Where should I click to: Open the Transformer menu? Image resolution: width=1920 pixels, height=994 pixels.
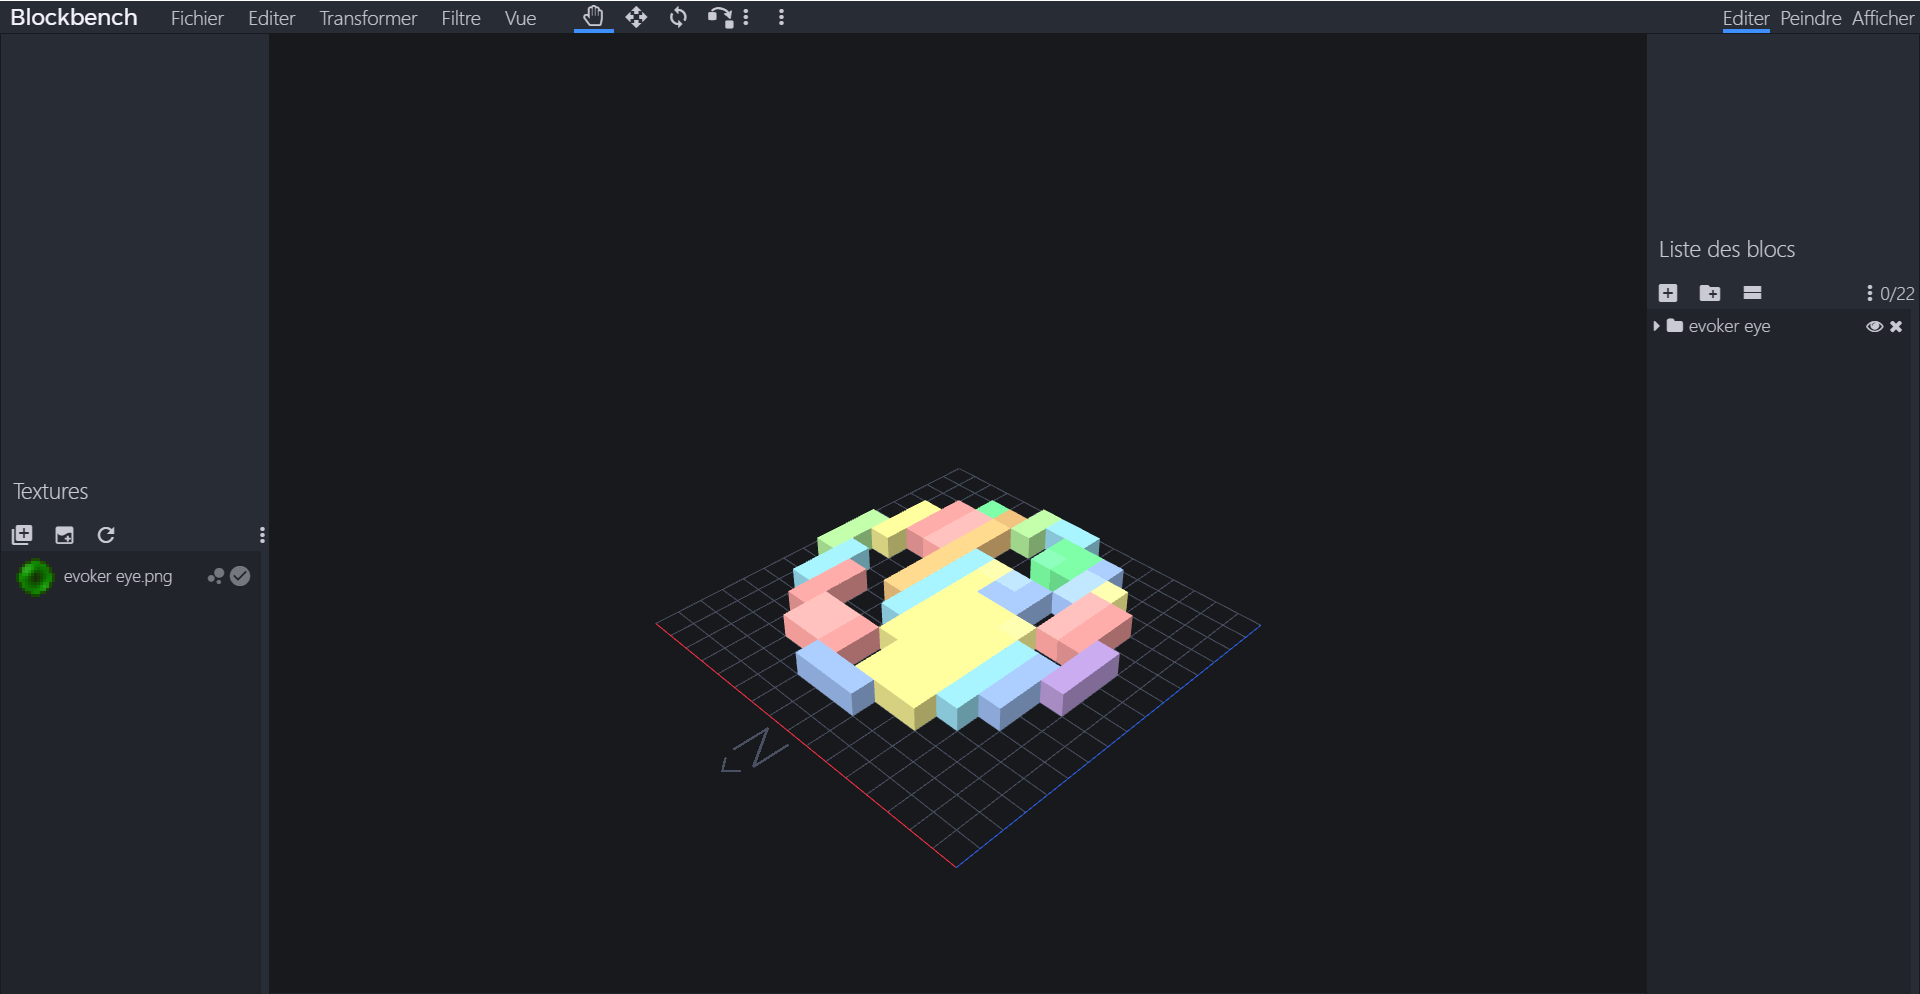pyautogui.click(x=368, y=18)
